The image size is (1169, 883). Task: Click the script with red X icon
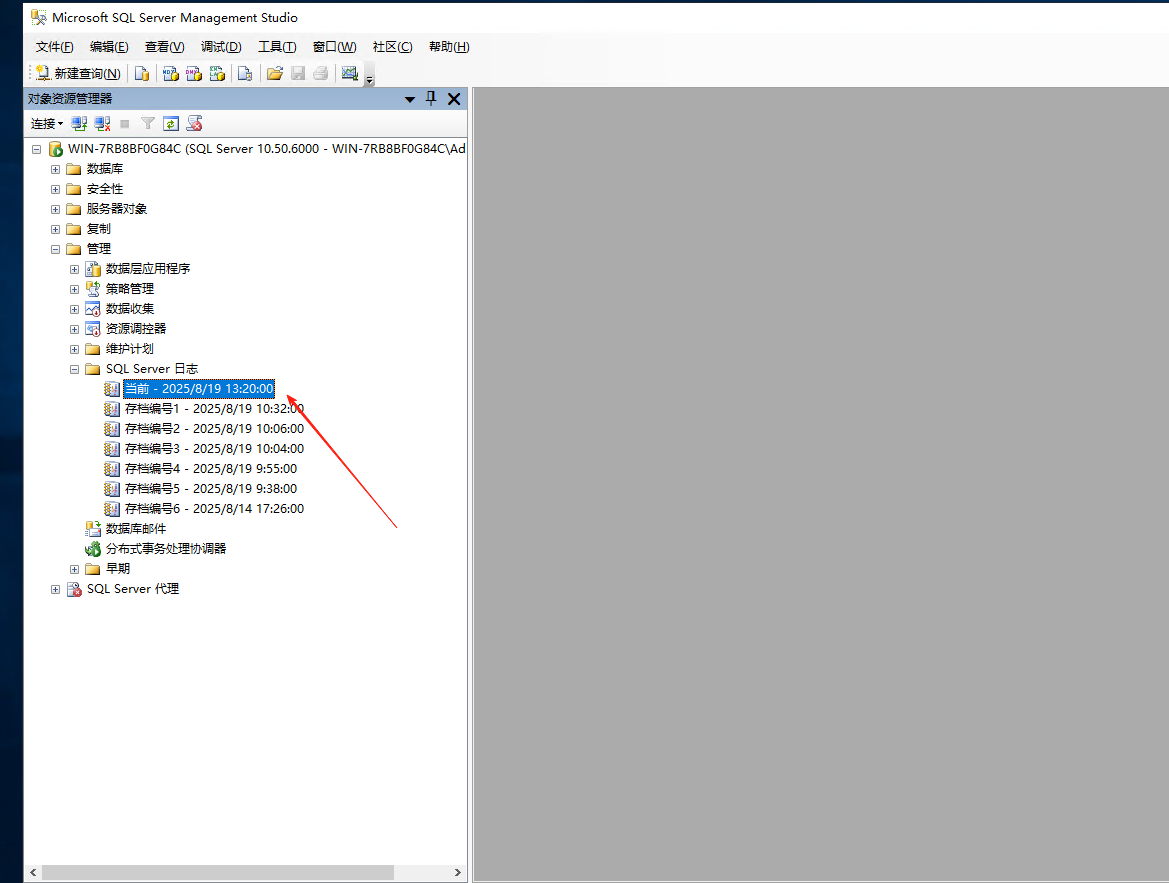195,124
